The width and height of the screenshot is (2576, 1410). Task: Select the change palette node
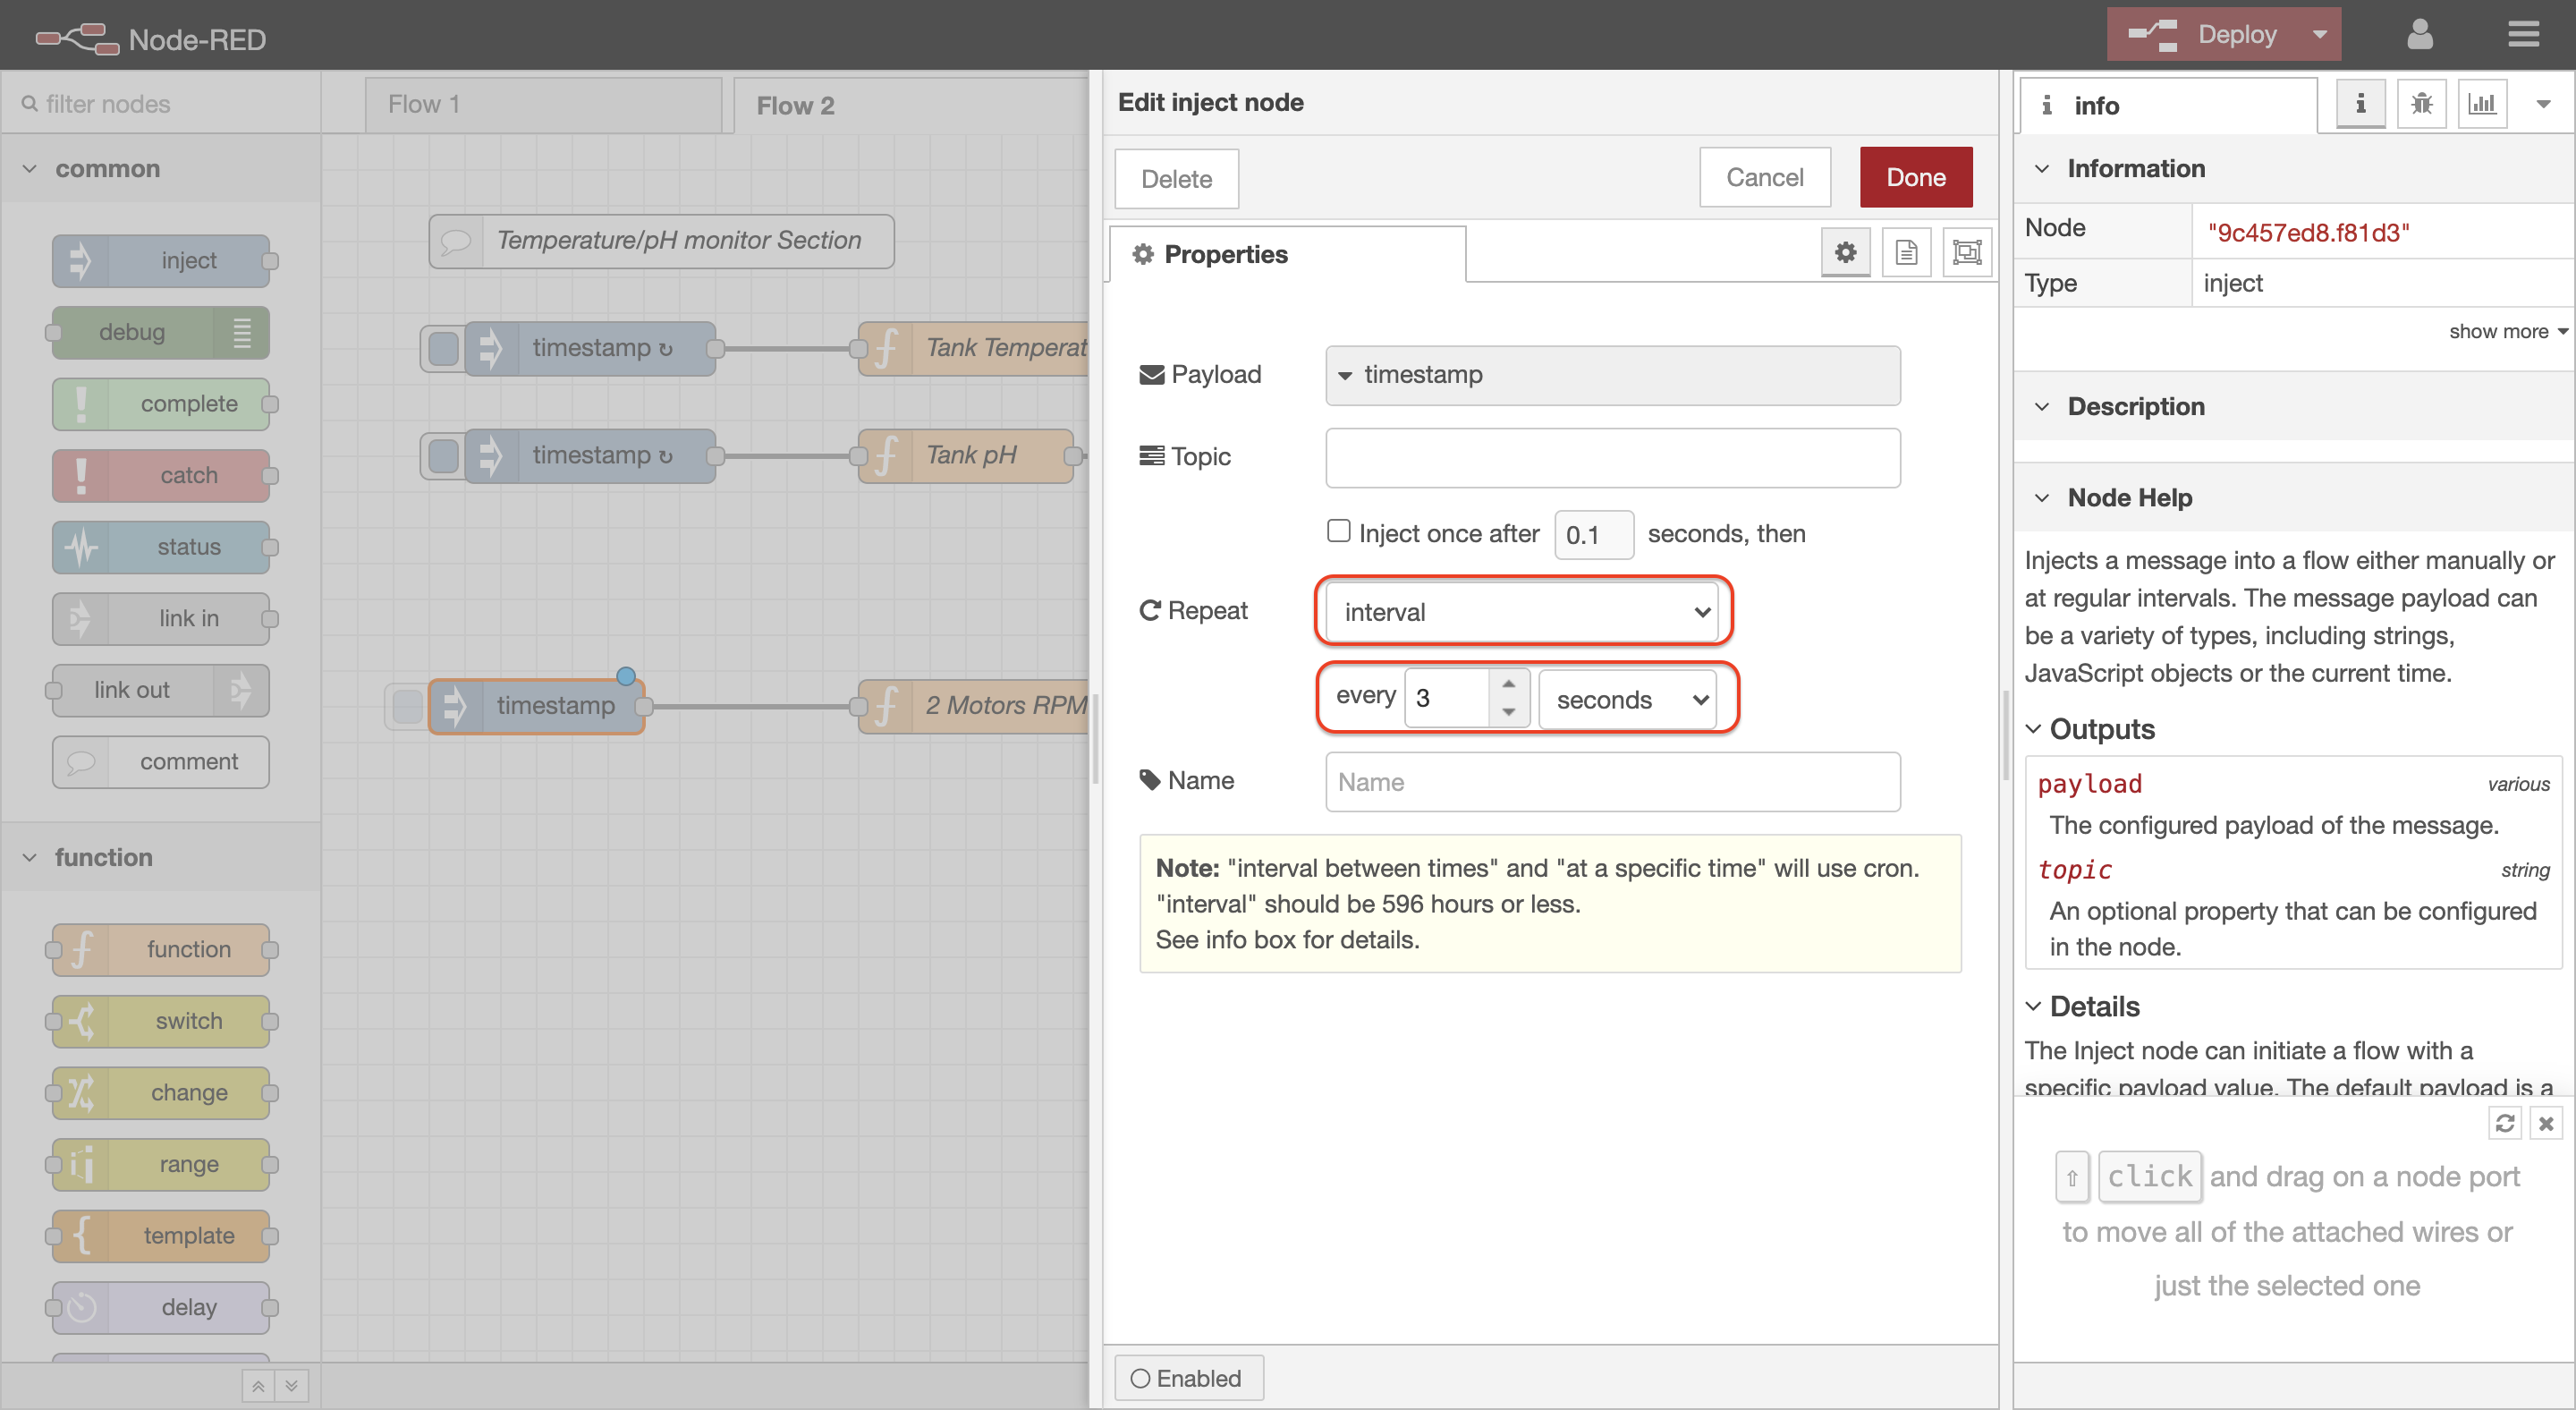click(161, 1093)
